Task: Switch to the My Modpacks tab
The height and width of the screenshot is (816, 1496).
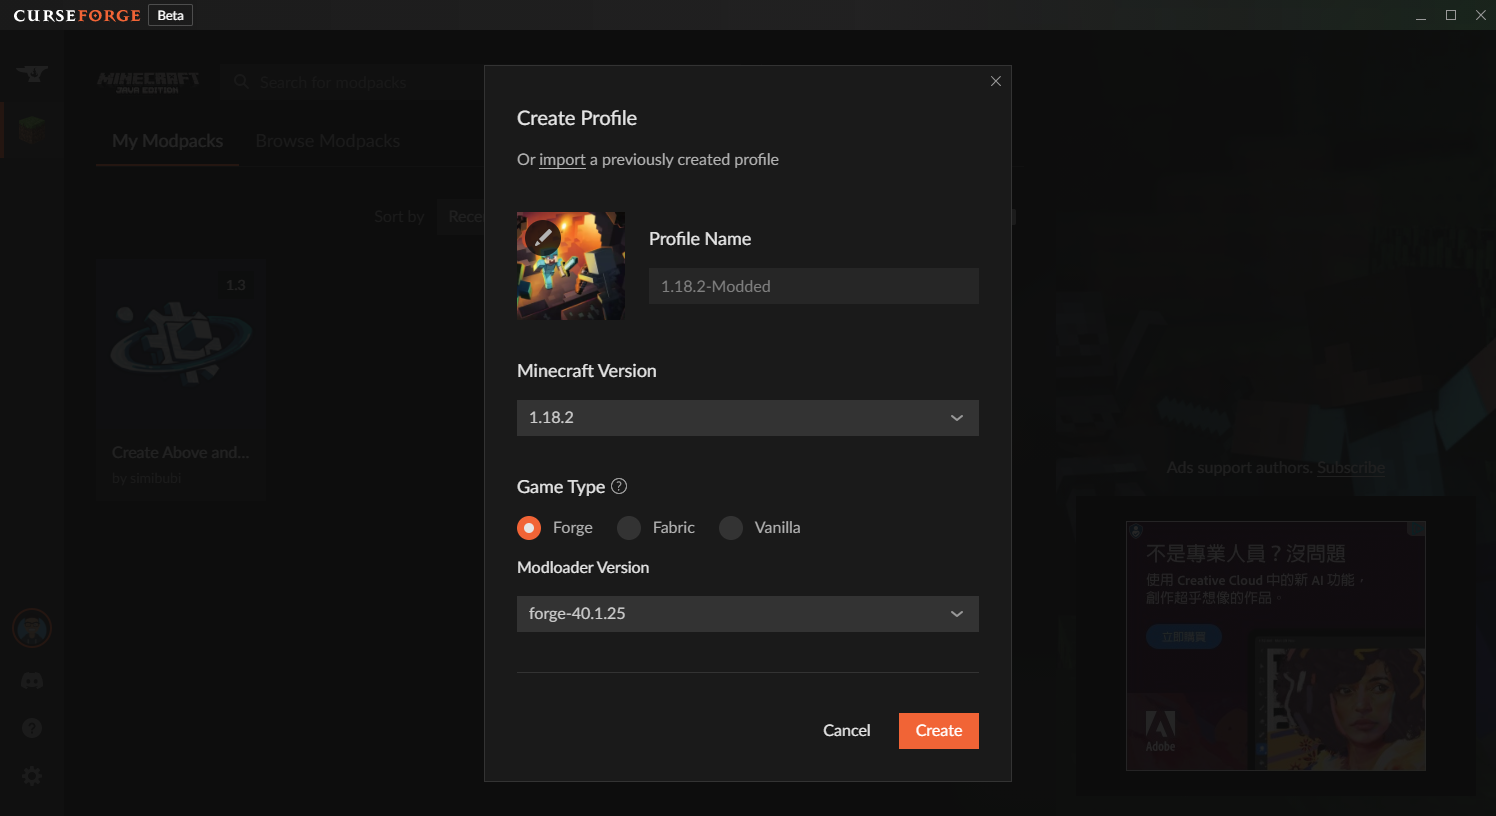Action: 167,141
